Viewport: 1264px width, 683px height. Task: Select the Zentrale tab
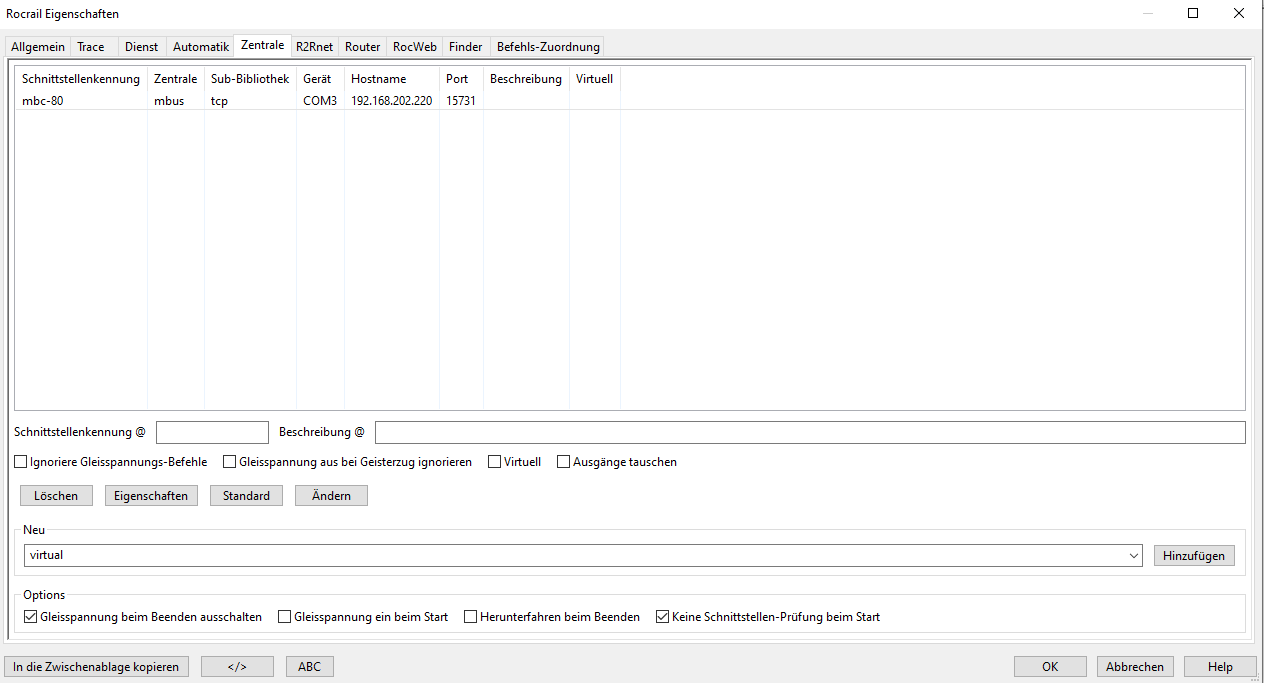(x=263, y=46)
